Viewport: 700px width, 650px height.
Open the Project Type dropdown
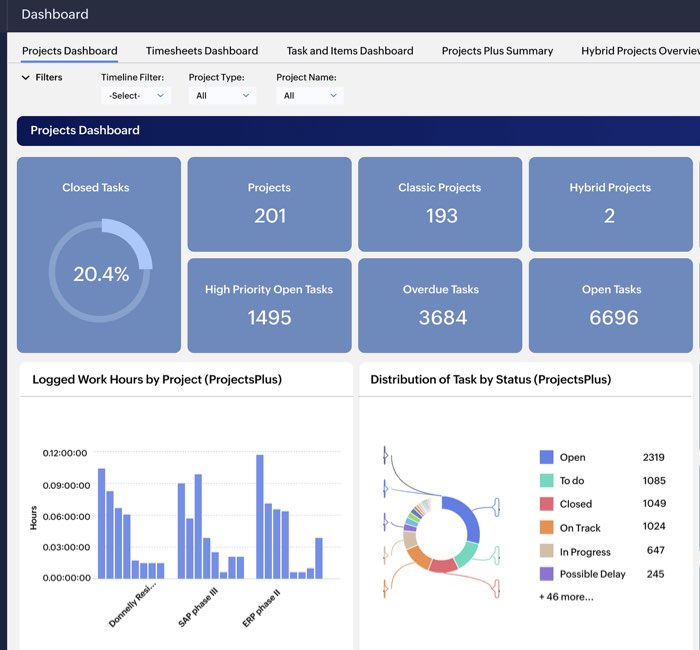[x=222, y=96]
